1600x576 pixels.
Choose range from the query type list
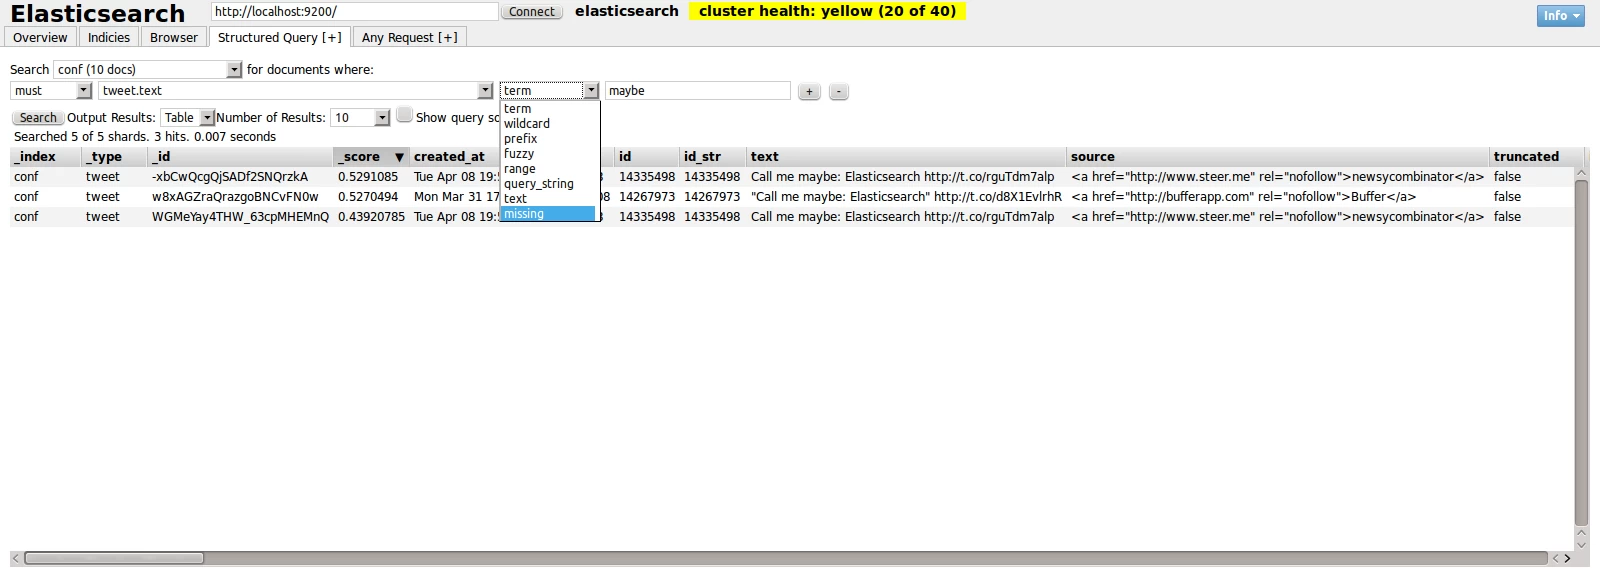pyautogui.click(x=548, y=169)
